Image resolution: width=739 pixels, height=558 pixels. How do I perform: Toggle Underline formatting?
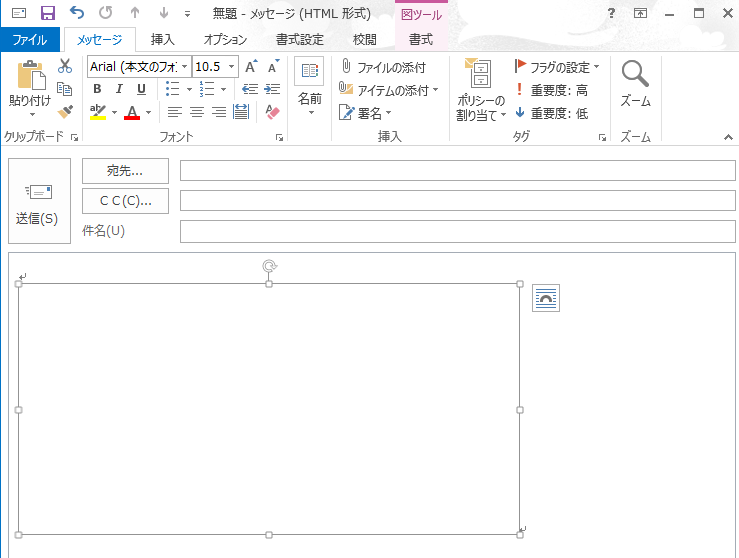coord(141,89)
